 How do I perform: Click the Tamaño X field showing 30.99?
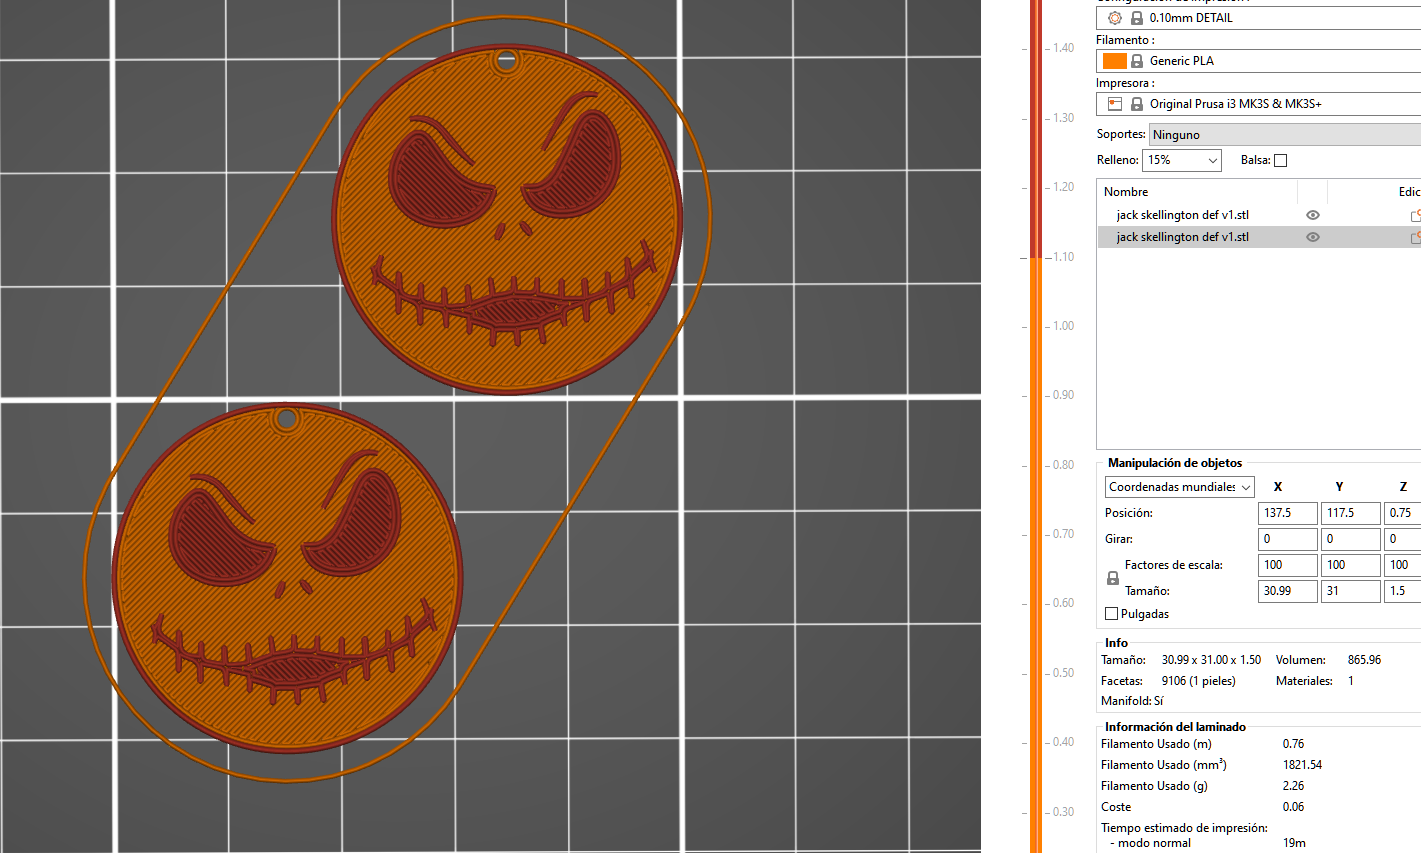(x=1287, y=591)
